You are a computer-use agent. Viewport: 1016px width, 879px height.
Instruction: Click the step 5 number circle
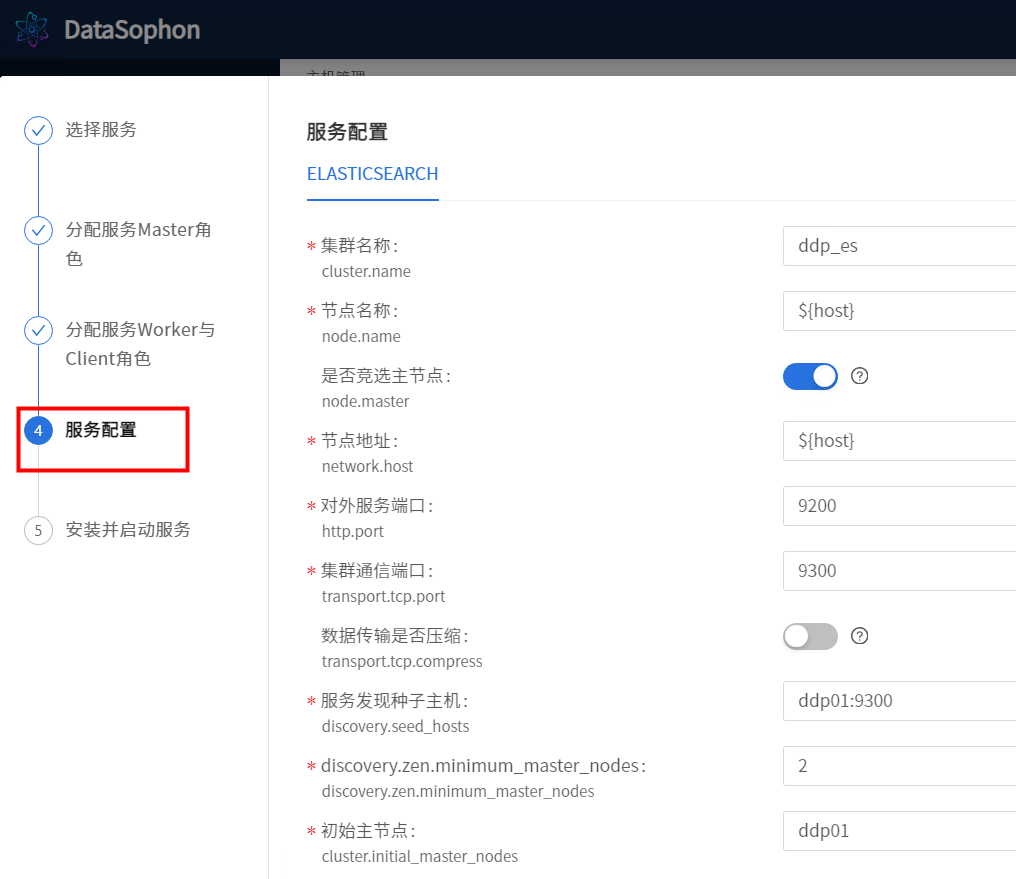(38, 531)
